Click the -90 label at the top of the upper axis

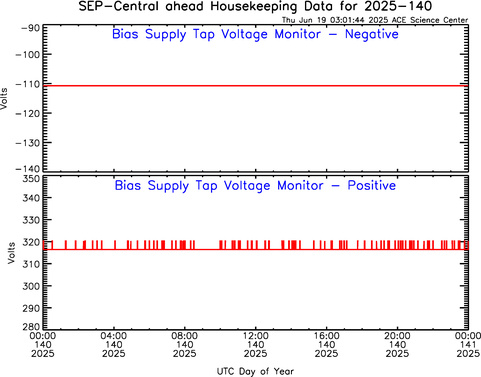coord(31,28)
